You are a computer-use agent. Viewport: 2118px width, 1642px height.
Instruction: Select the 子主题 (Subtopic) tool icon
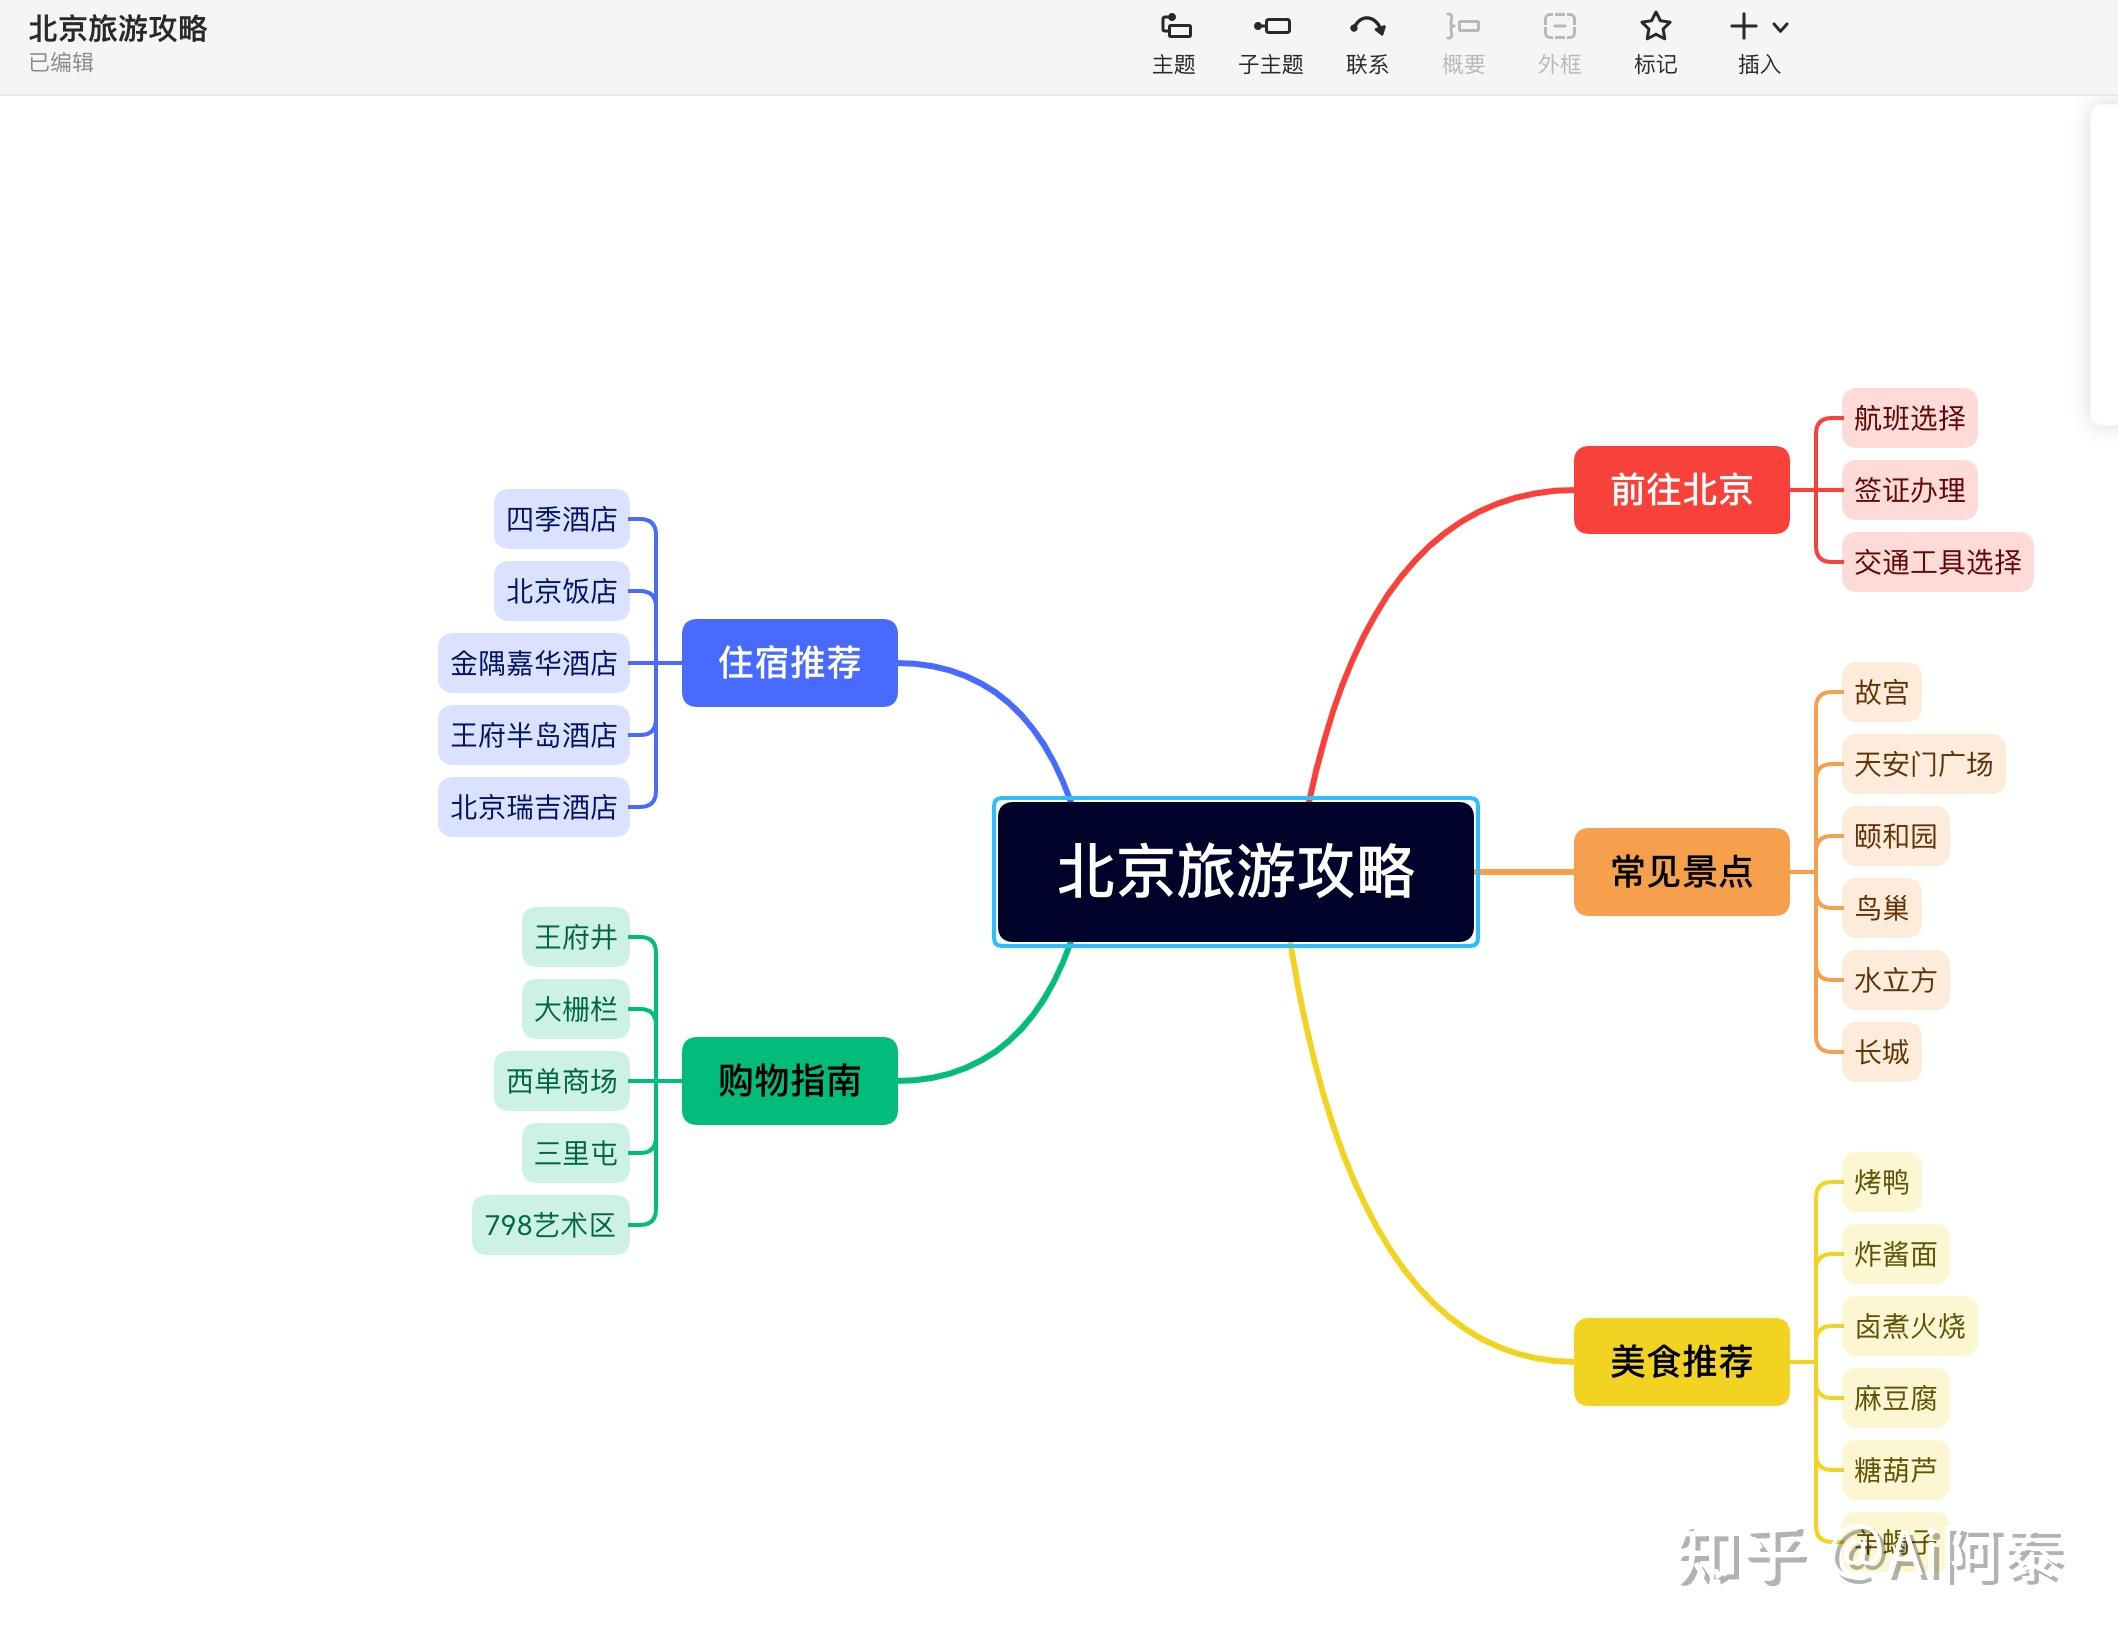click(x=1267, y=31)
